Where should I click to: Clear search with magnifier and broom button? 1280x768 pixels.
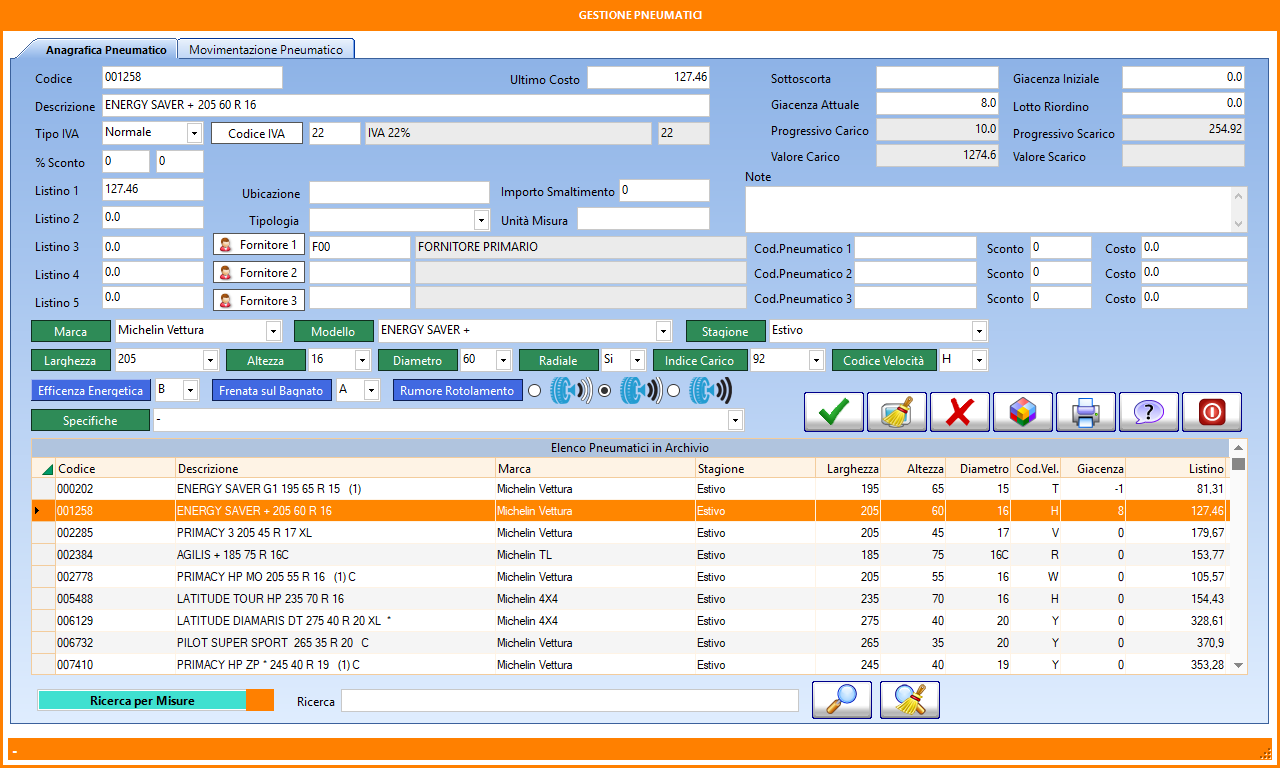pos(910,700)
